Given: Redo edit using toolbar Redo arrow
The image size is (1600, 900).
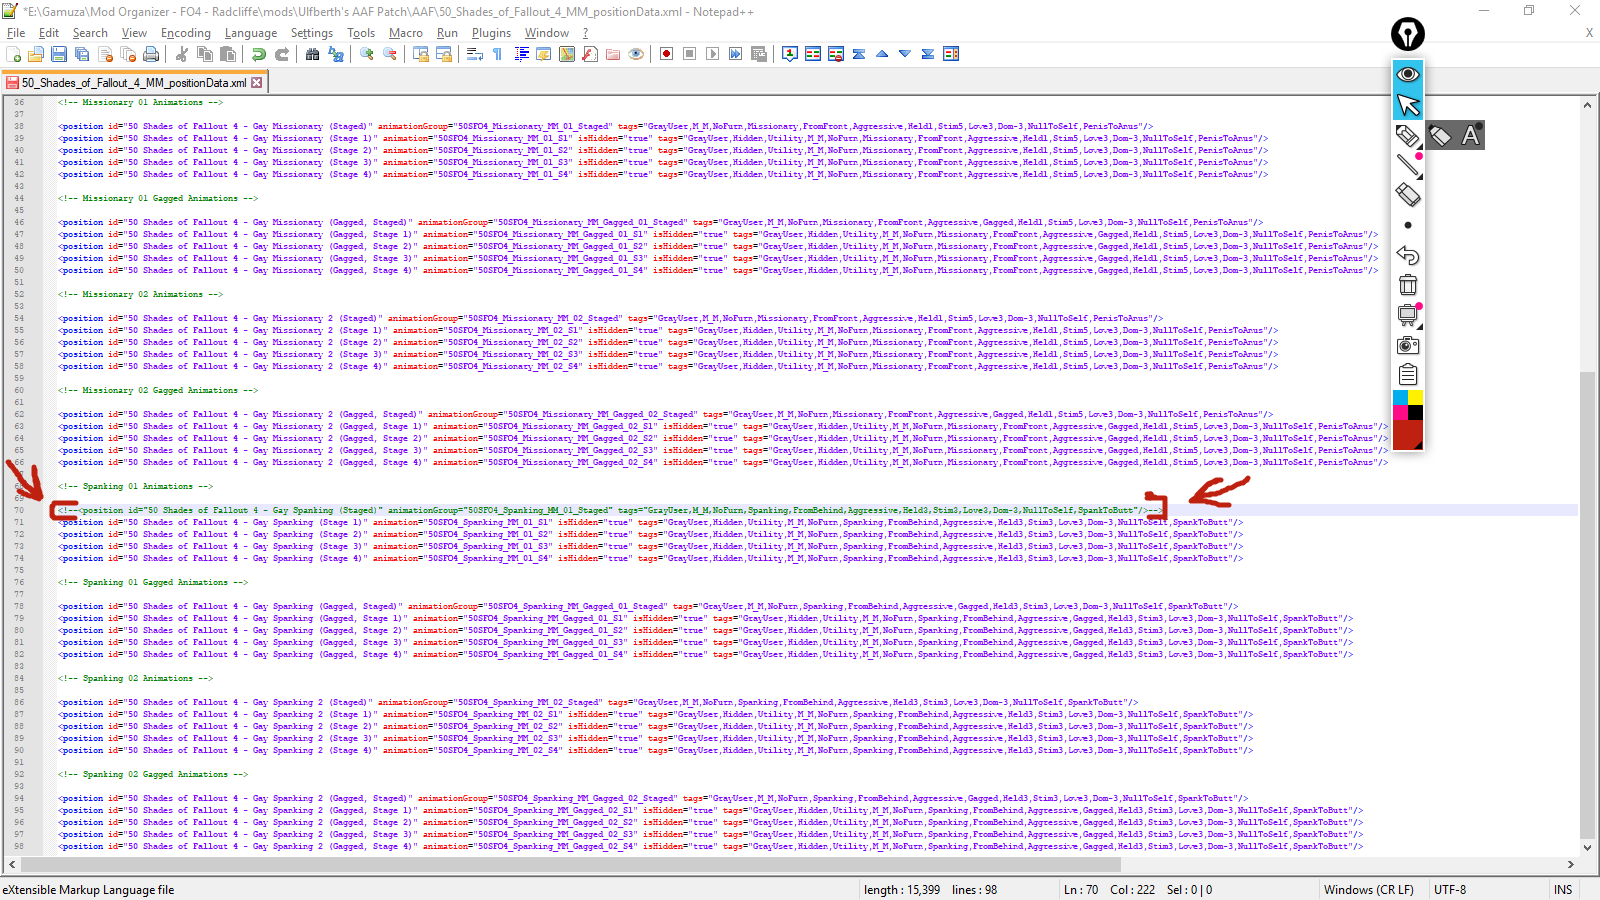Looking at the screenshot, I should click(282, 54).
